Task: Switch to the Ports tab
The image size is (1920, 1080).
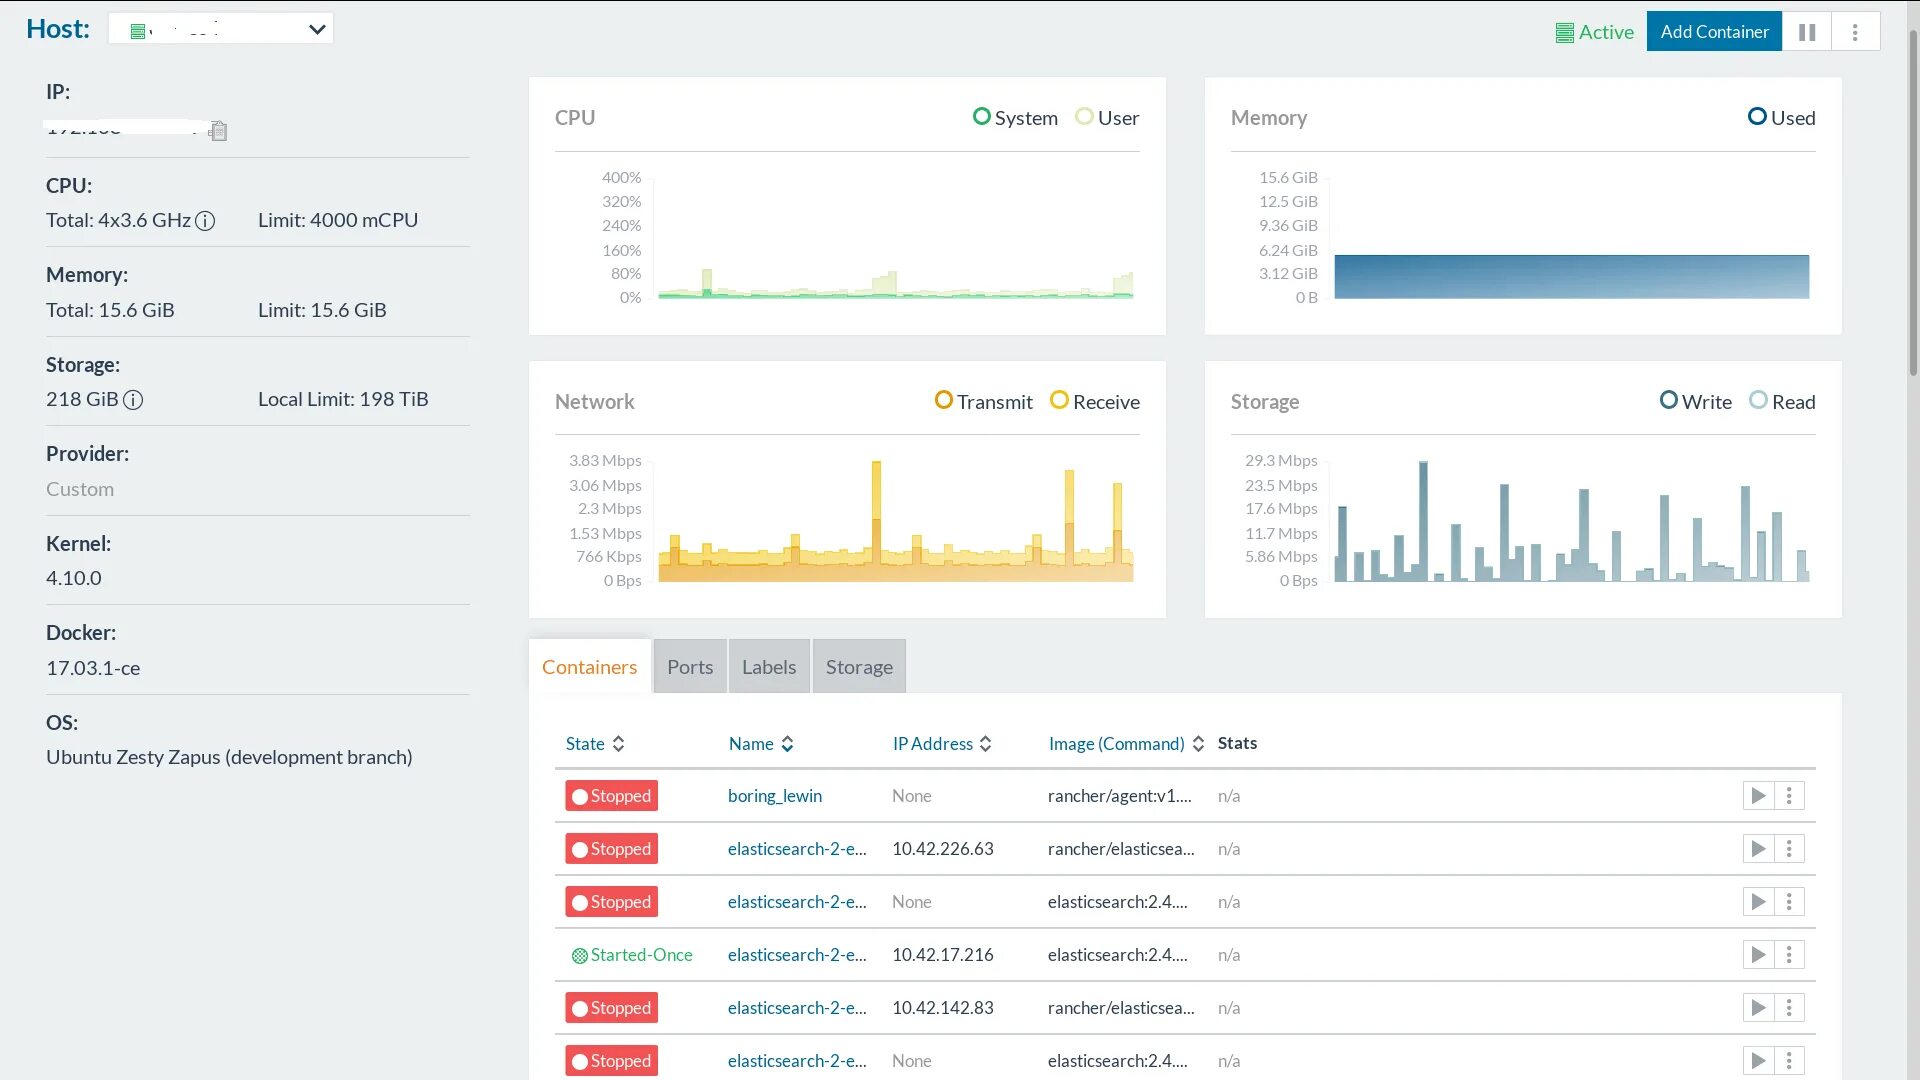Action: 690,667
